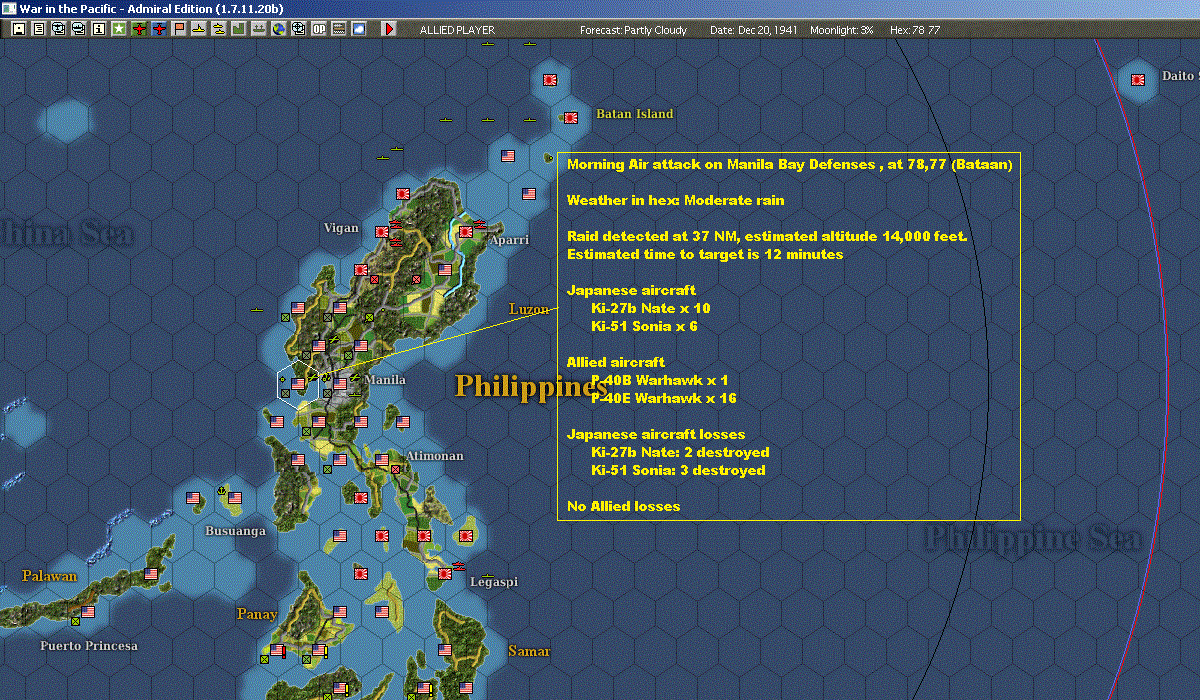Click 'Hex: 78 77' readout
Image resolution: width=1200 pixels, height=700 pixels.
(914, 30)
